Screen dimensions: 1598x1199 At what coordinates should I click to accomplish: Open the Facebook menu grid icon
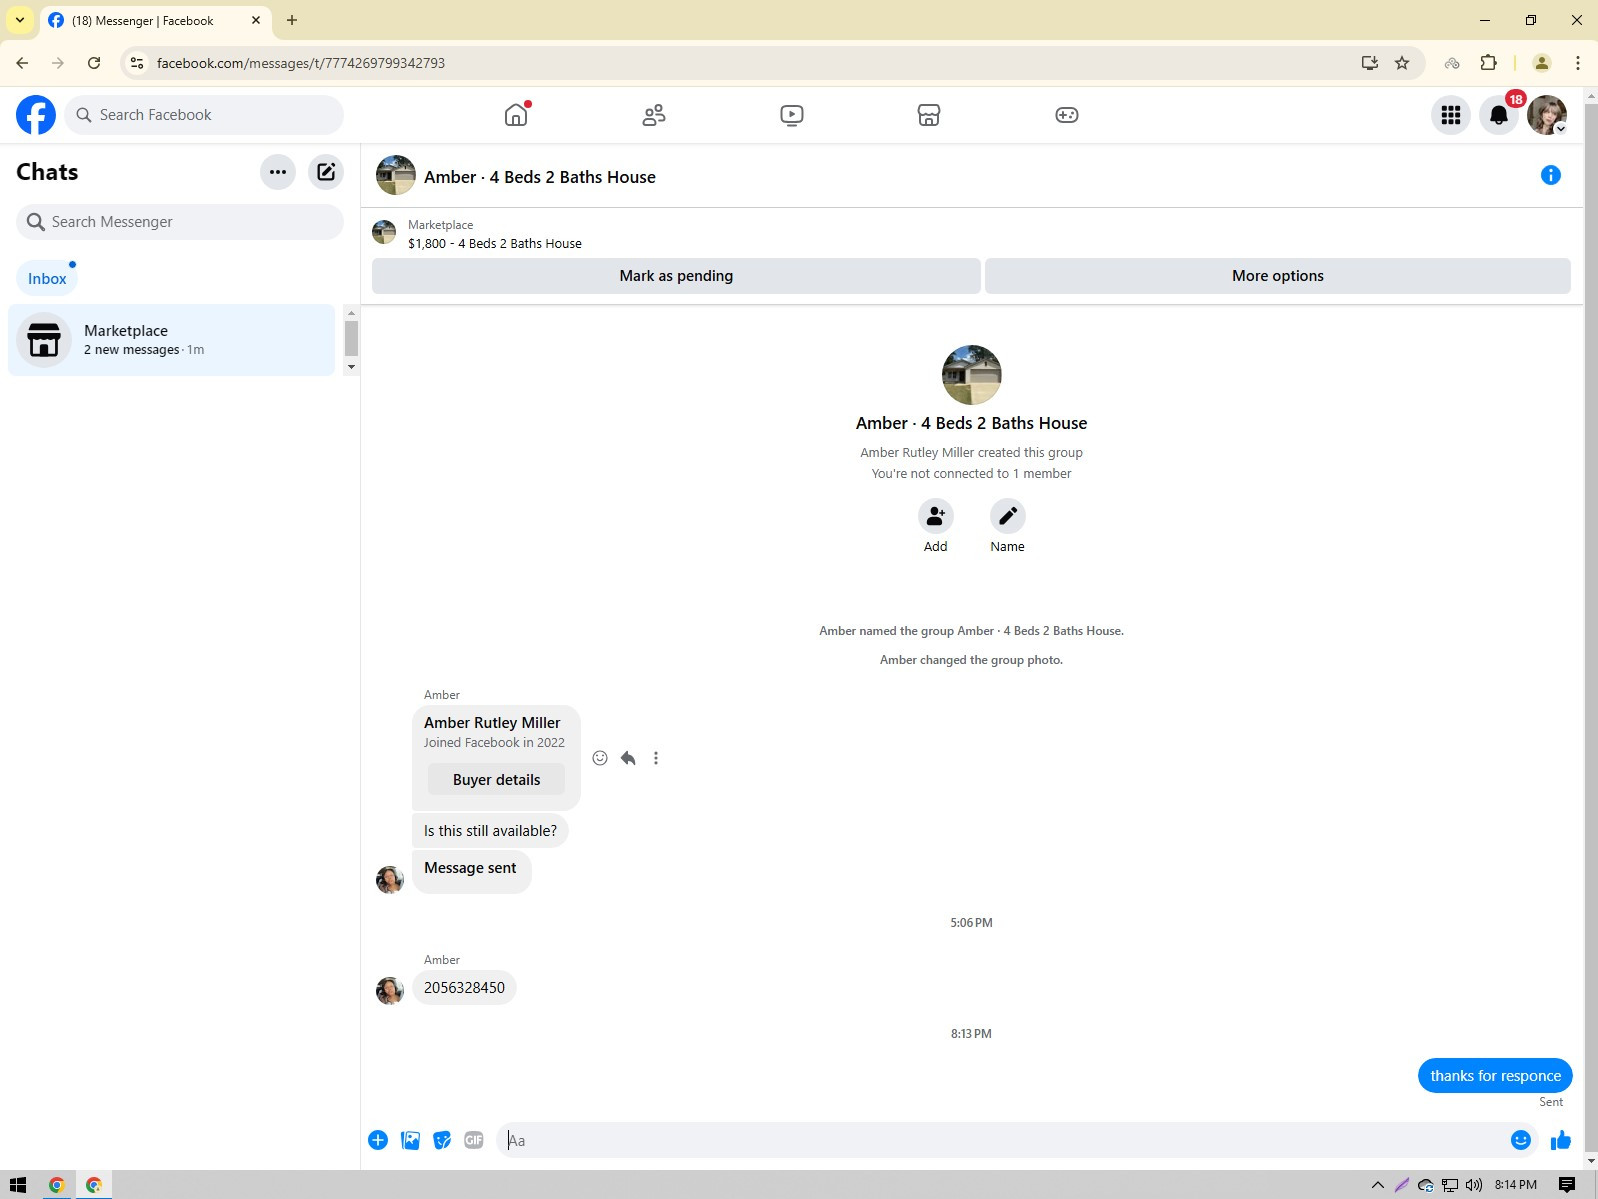coord(1451,115)
